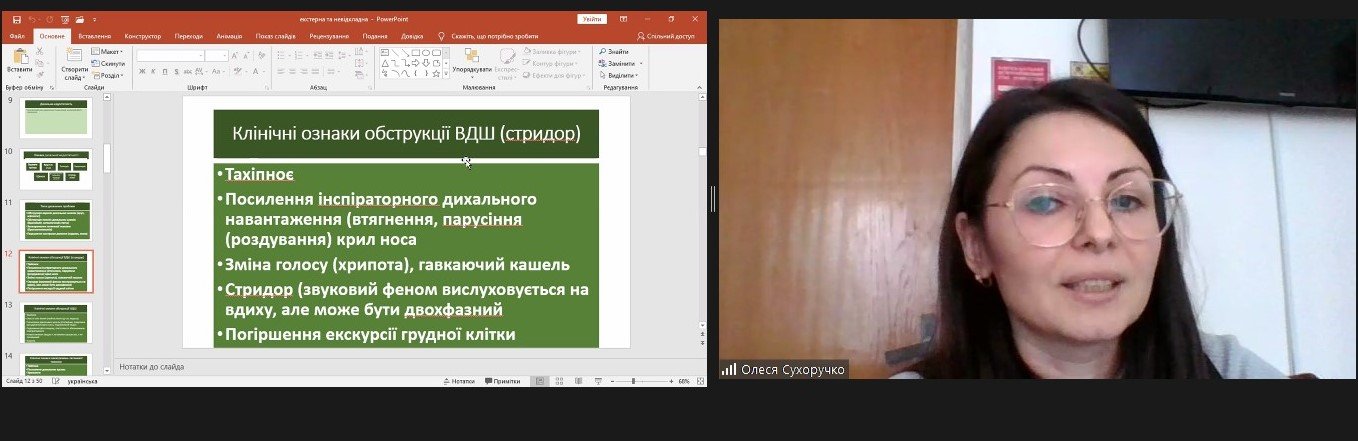Open the Section (Розділ) dropdown
The height and width of the screenshot is (441, 1358).
(109, 75)
